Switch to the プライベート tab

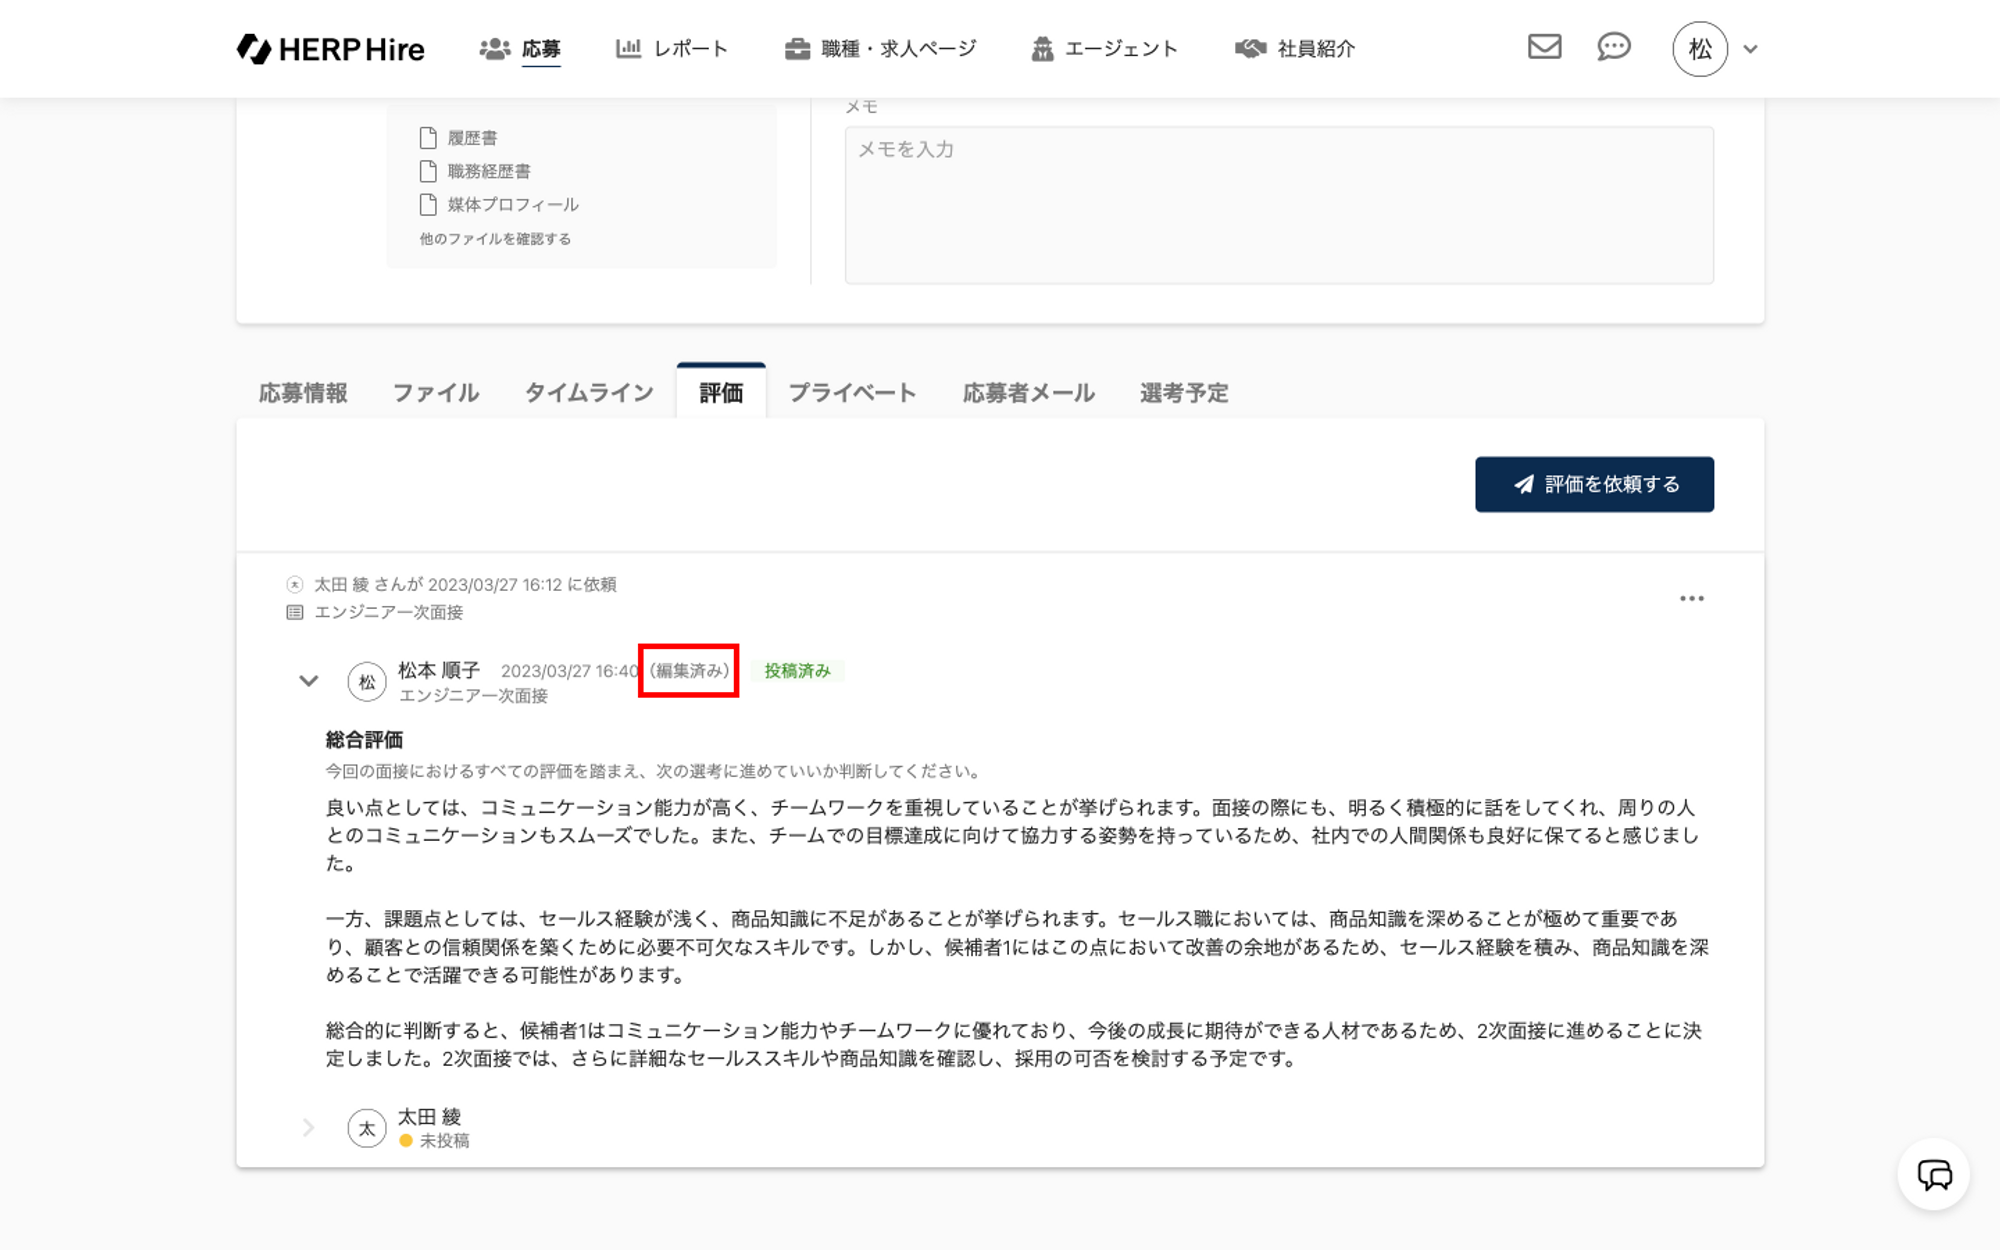coord(852,393)
